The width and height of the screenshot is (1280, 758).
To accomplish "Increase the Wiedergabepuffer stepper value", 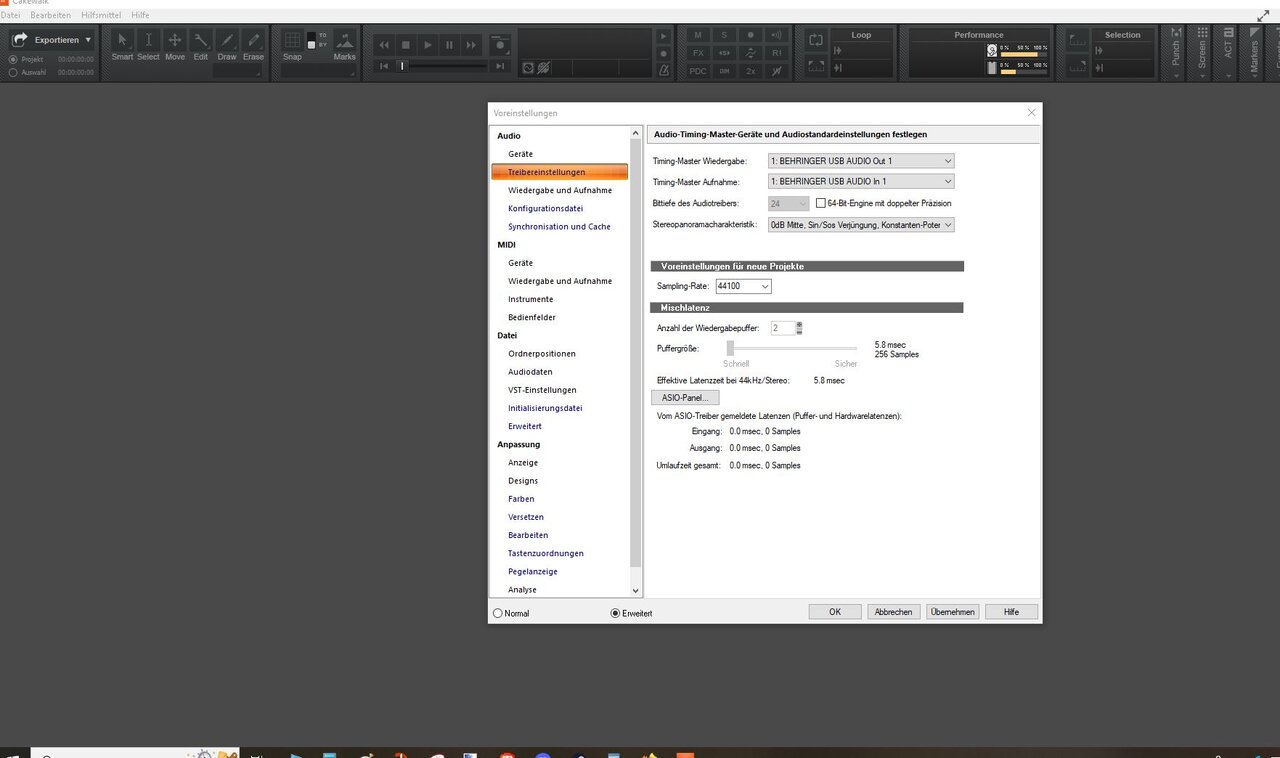I will 799,325.
